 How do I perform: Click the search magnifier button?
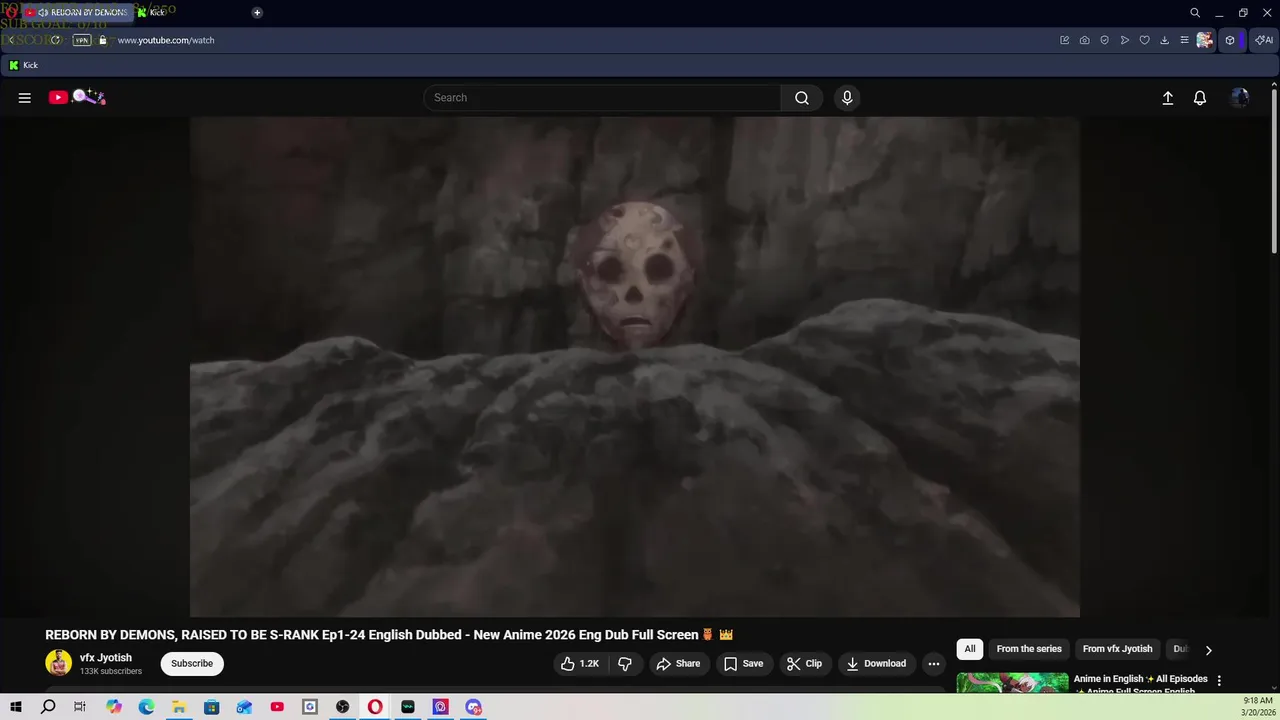[802, 98]
